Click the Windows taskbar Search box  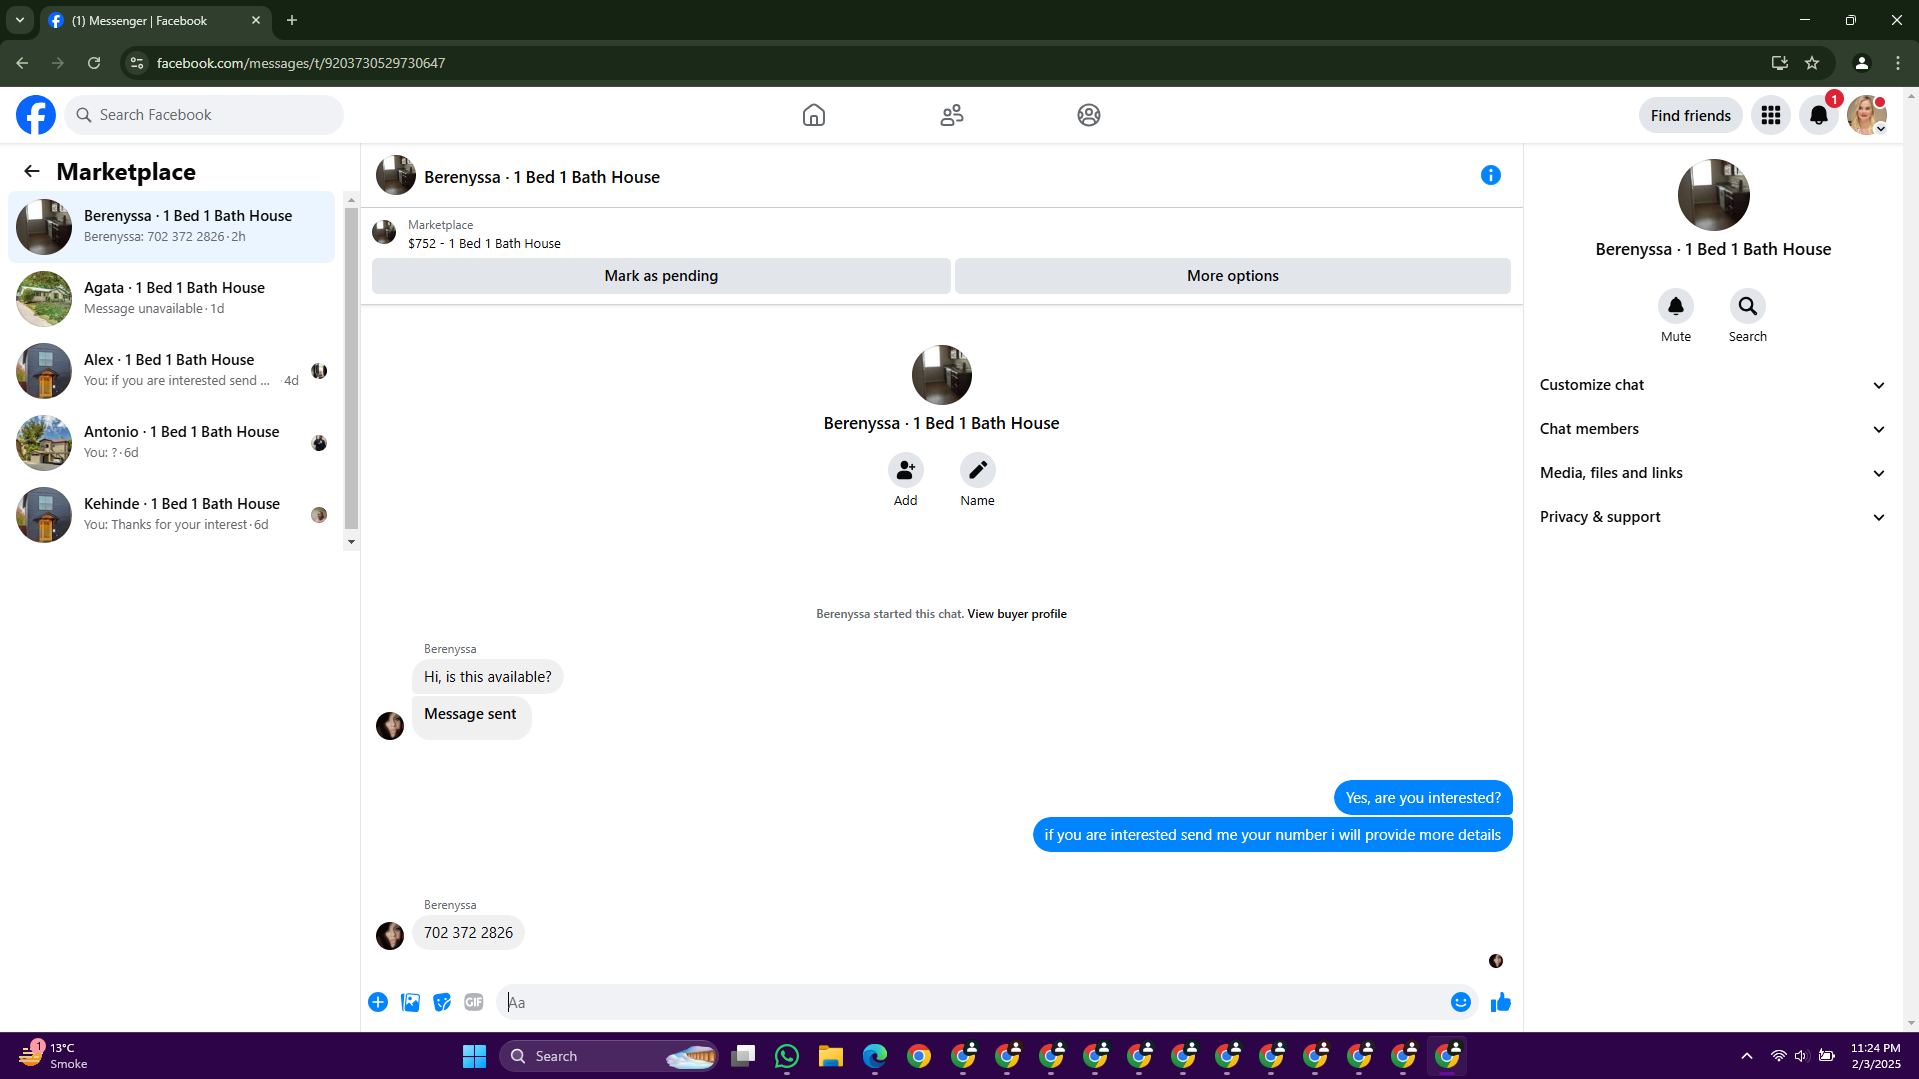[609, 1056]
